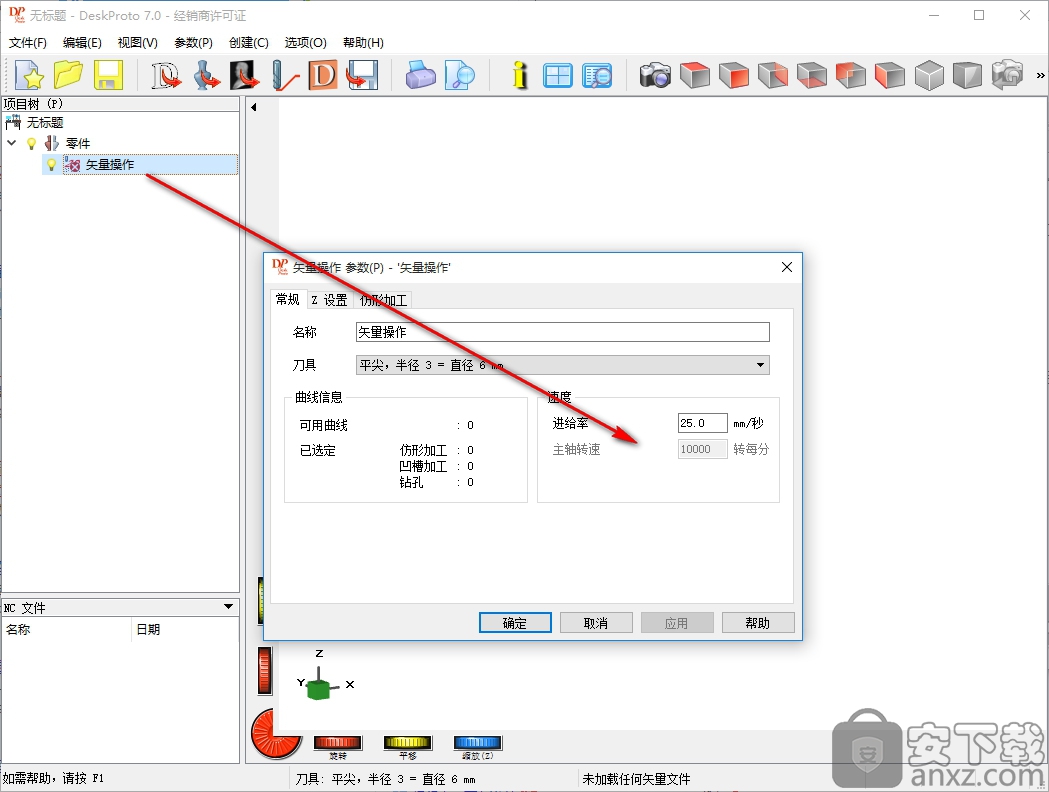Click the 进给率 field showing 25.0
This screenshot has width=1049, height=792.
point(702,423)
